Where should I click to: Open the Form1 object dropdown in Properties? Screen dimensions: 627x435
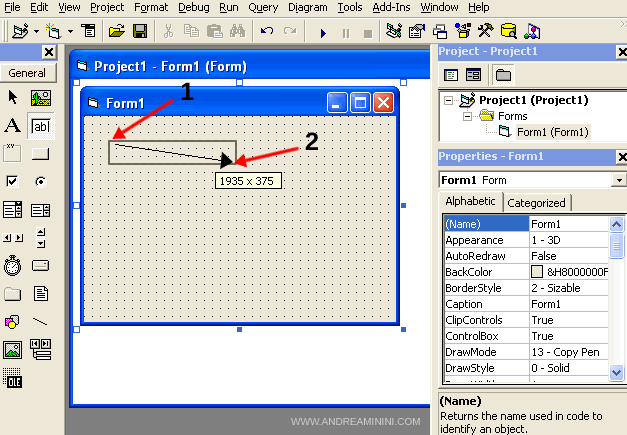tap(619, 180)
